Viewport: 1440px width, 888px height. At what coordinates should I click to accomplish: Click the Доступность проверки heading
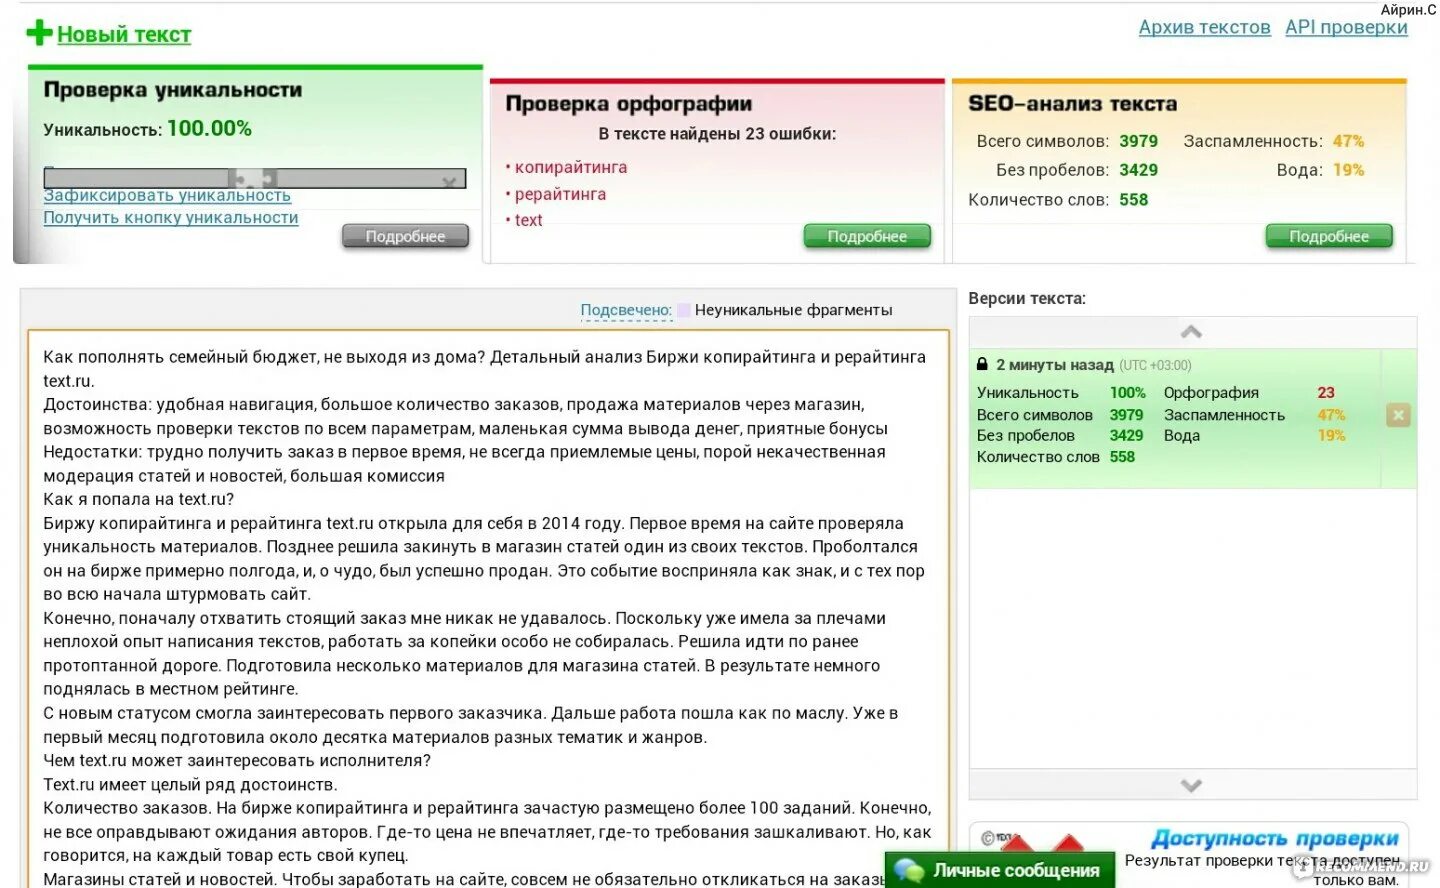1275,838
